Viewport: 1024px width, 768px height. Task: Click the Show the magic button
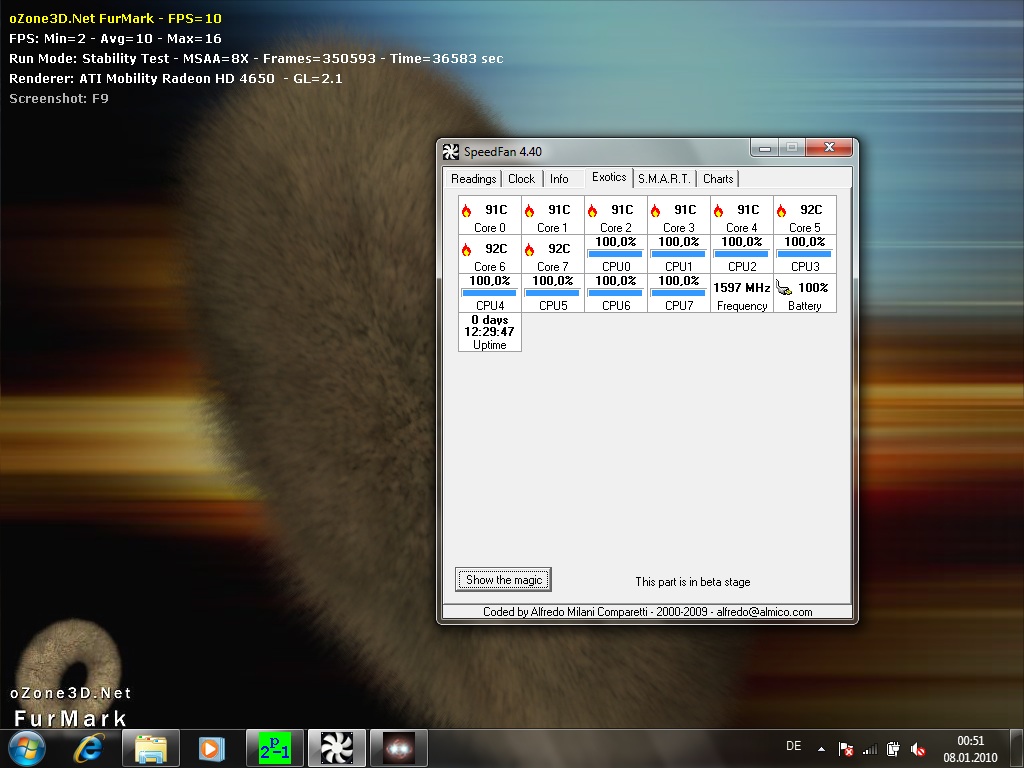[504, 580]
